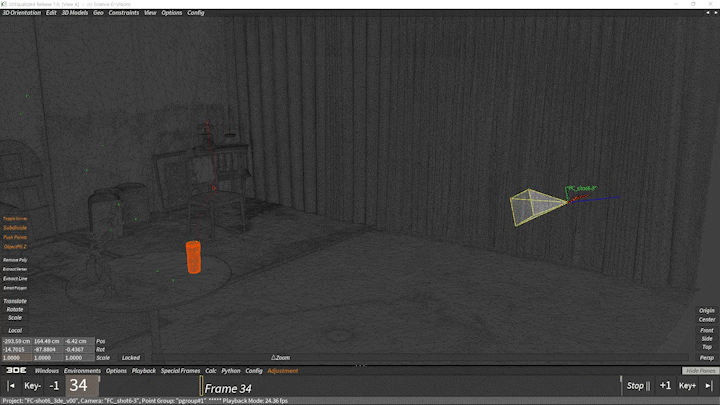
Task: Click the Origin view button
Action: (x=707, y=310)
